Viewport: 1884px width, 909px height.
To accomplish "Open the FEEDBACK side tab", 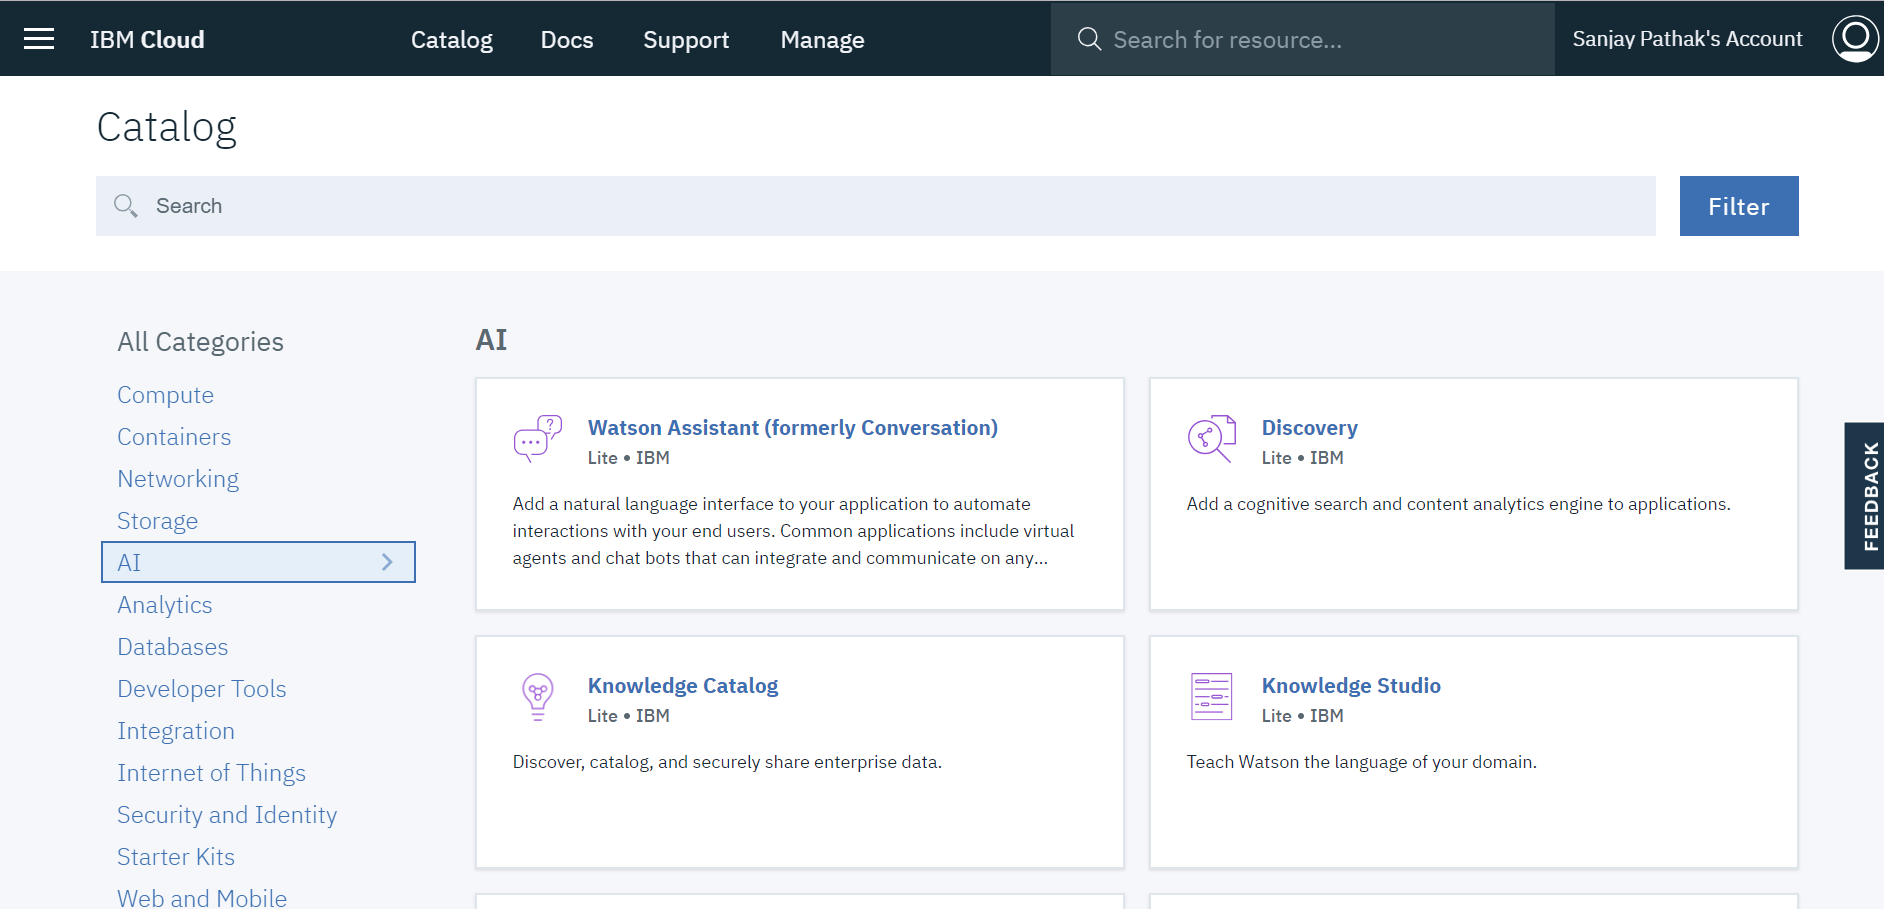I will tap(1865, 496).
